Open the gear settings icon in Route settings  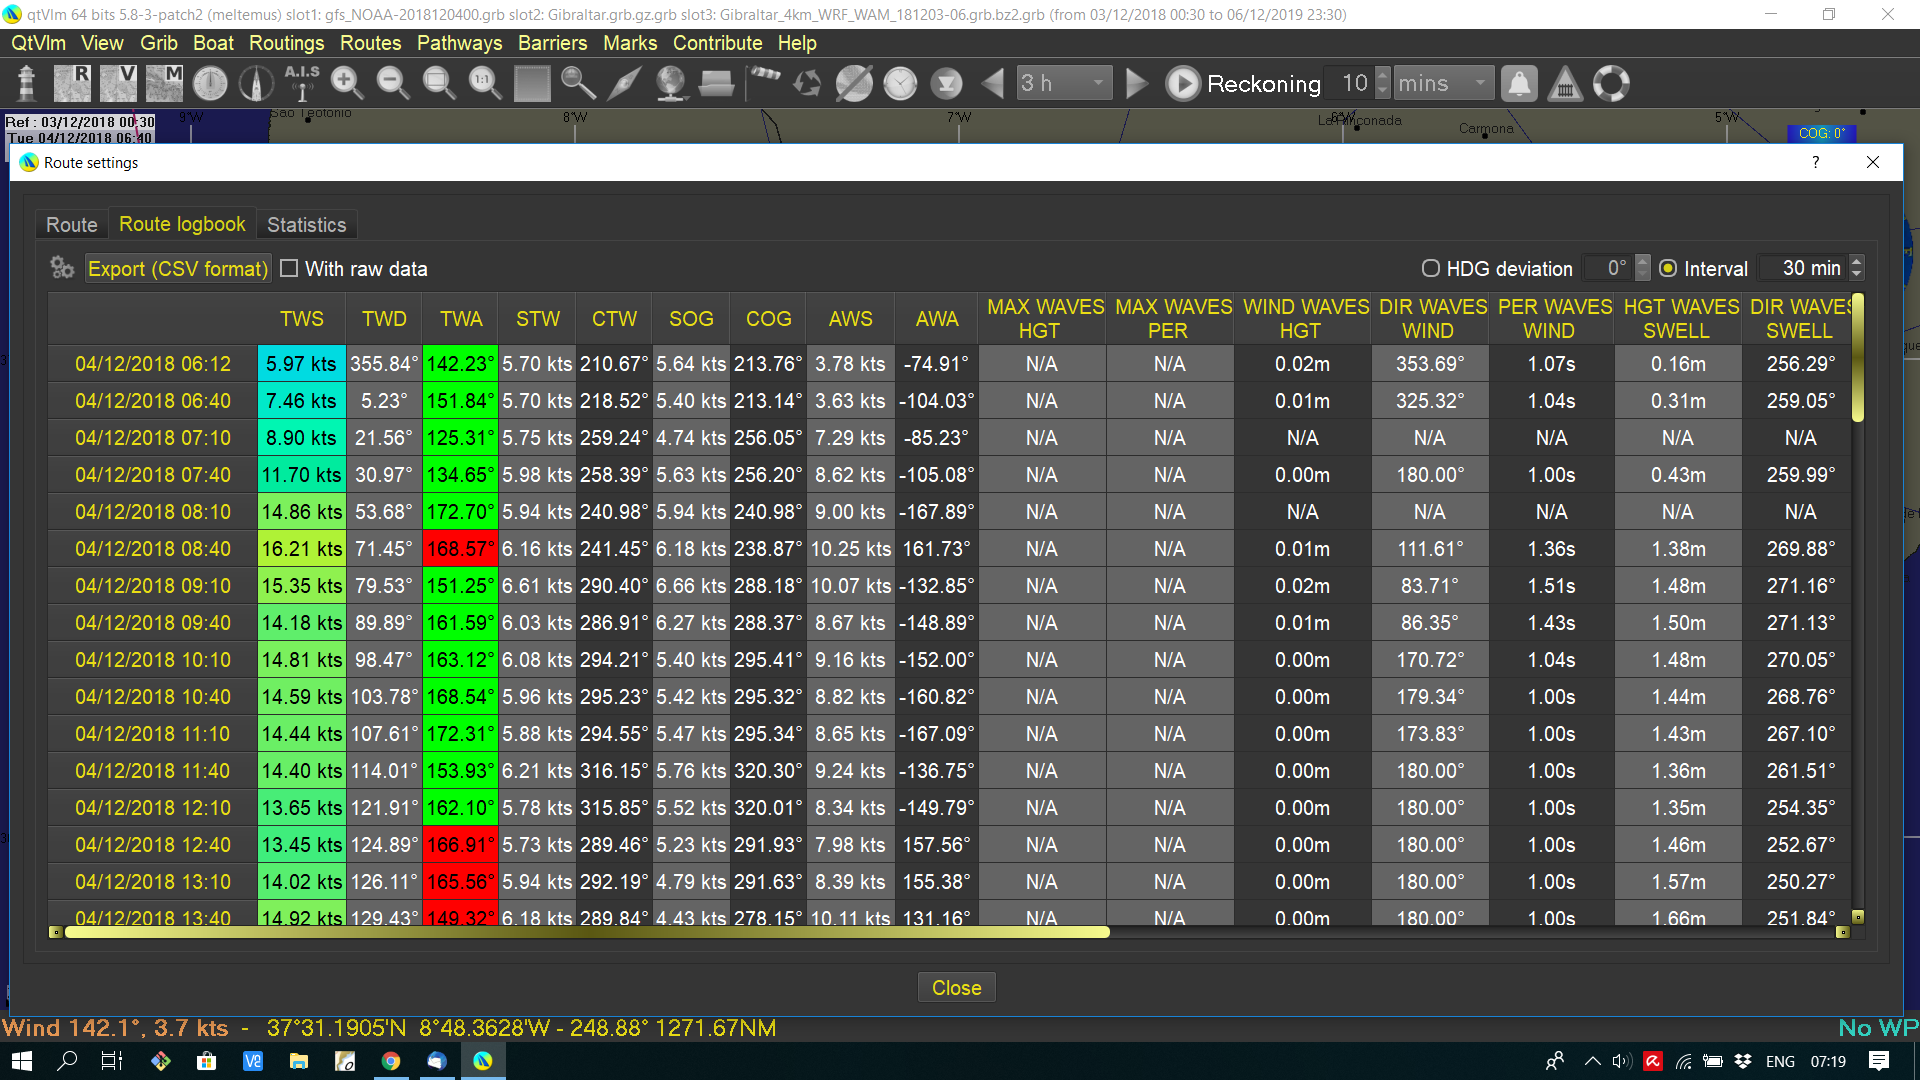[62, 268]
